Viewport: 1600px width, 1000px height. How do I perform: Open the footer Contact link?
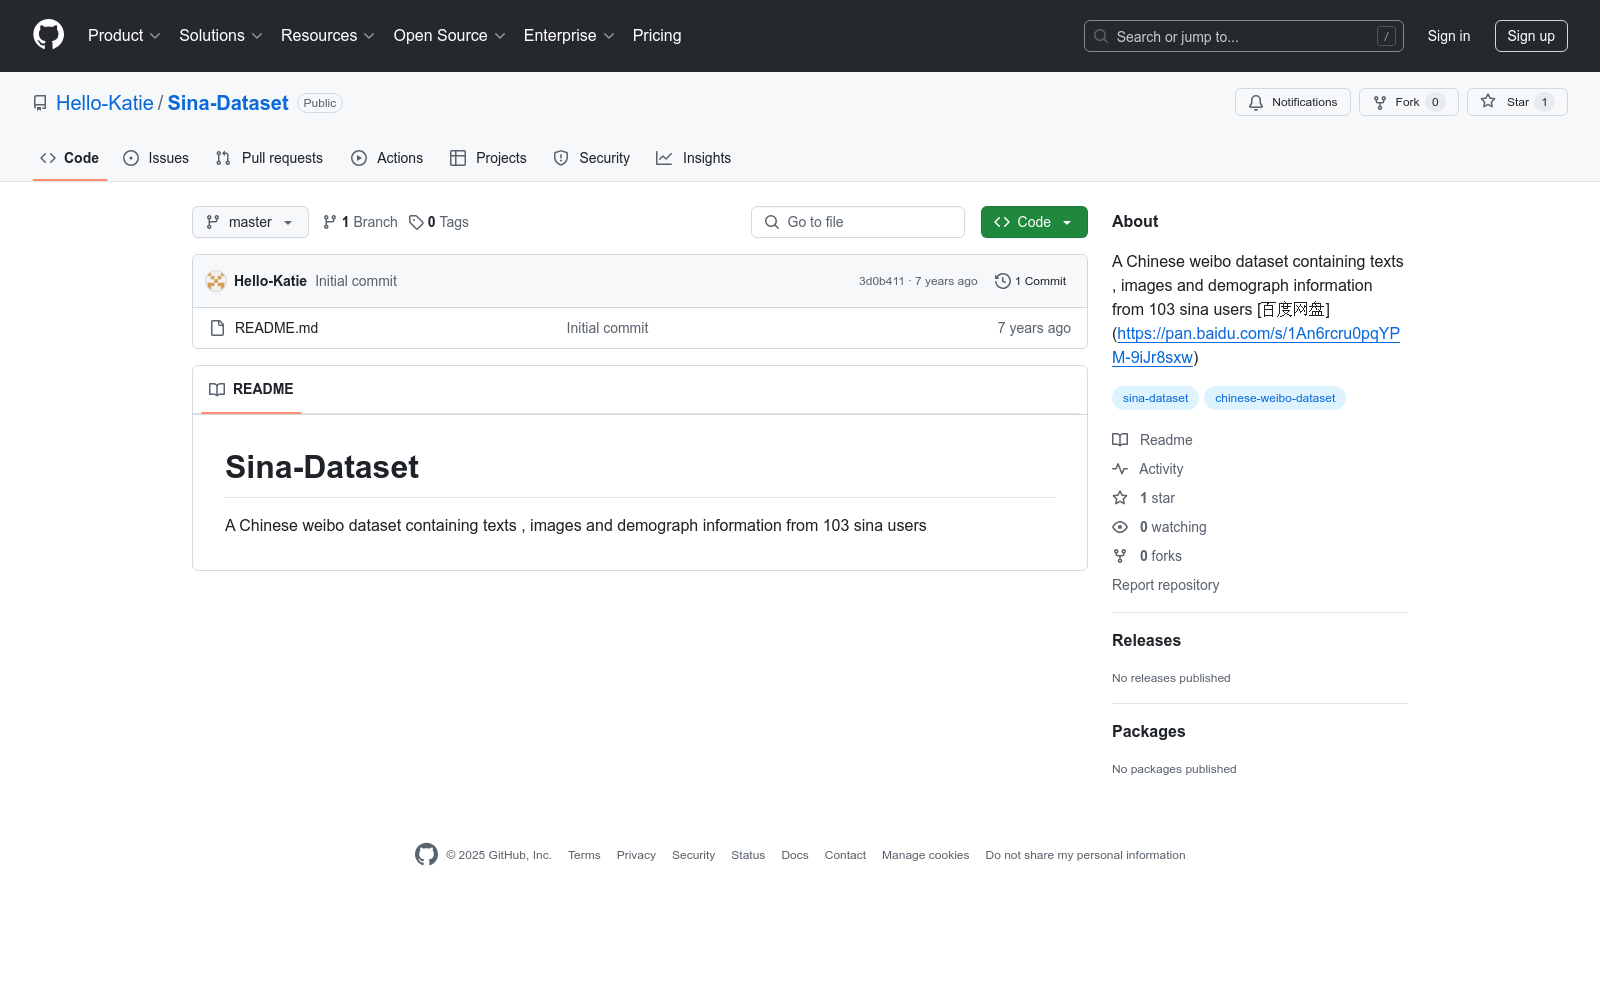[x=845, y=855]
